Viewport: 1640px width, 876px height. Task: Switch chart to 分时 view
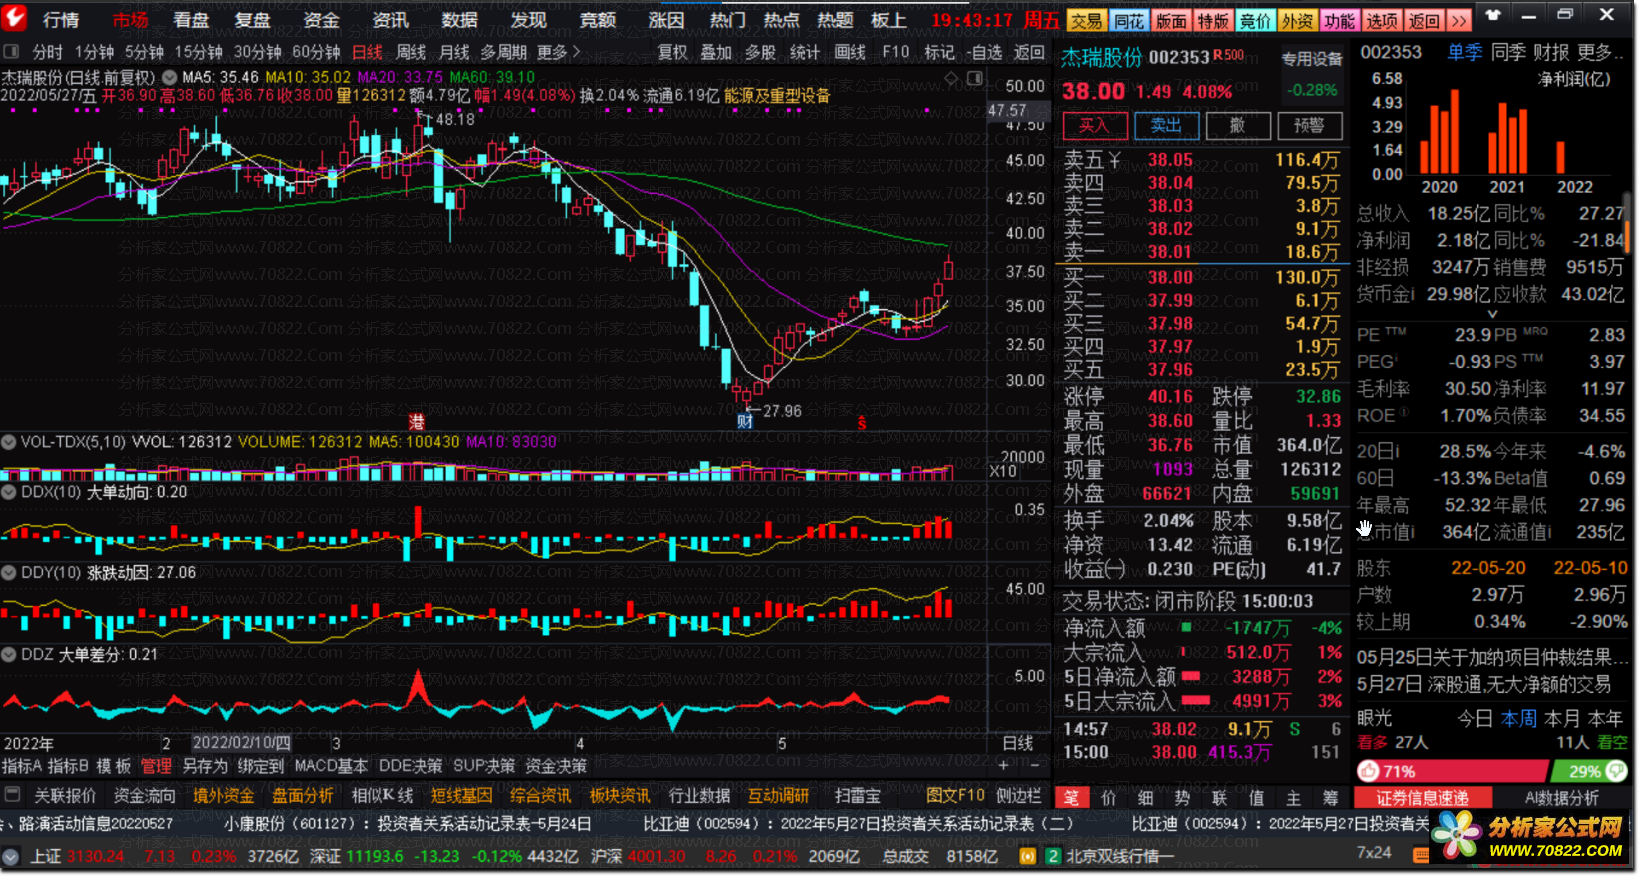[47, 52]
